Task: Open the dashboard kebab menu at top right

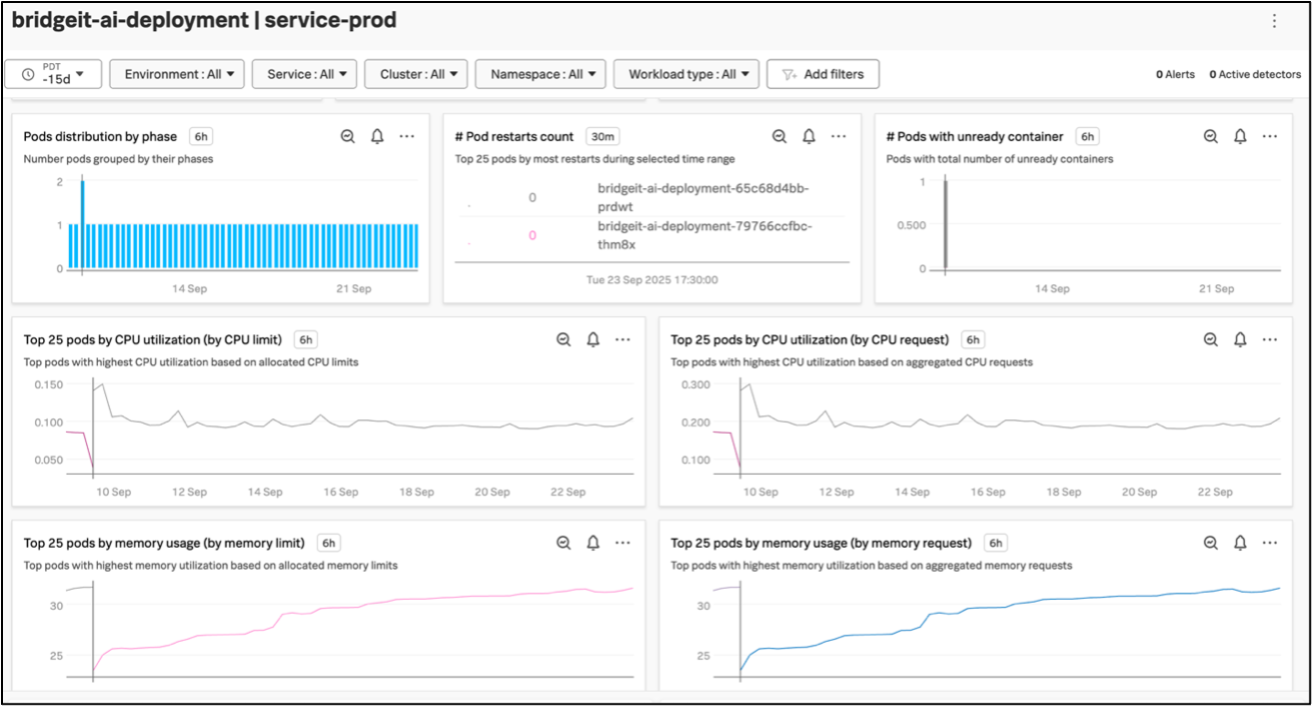Action: pyautogui.click(x=1273, y=21)
